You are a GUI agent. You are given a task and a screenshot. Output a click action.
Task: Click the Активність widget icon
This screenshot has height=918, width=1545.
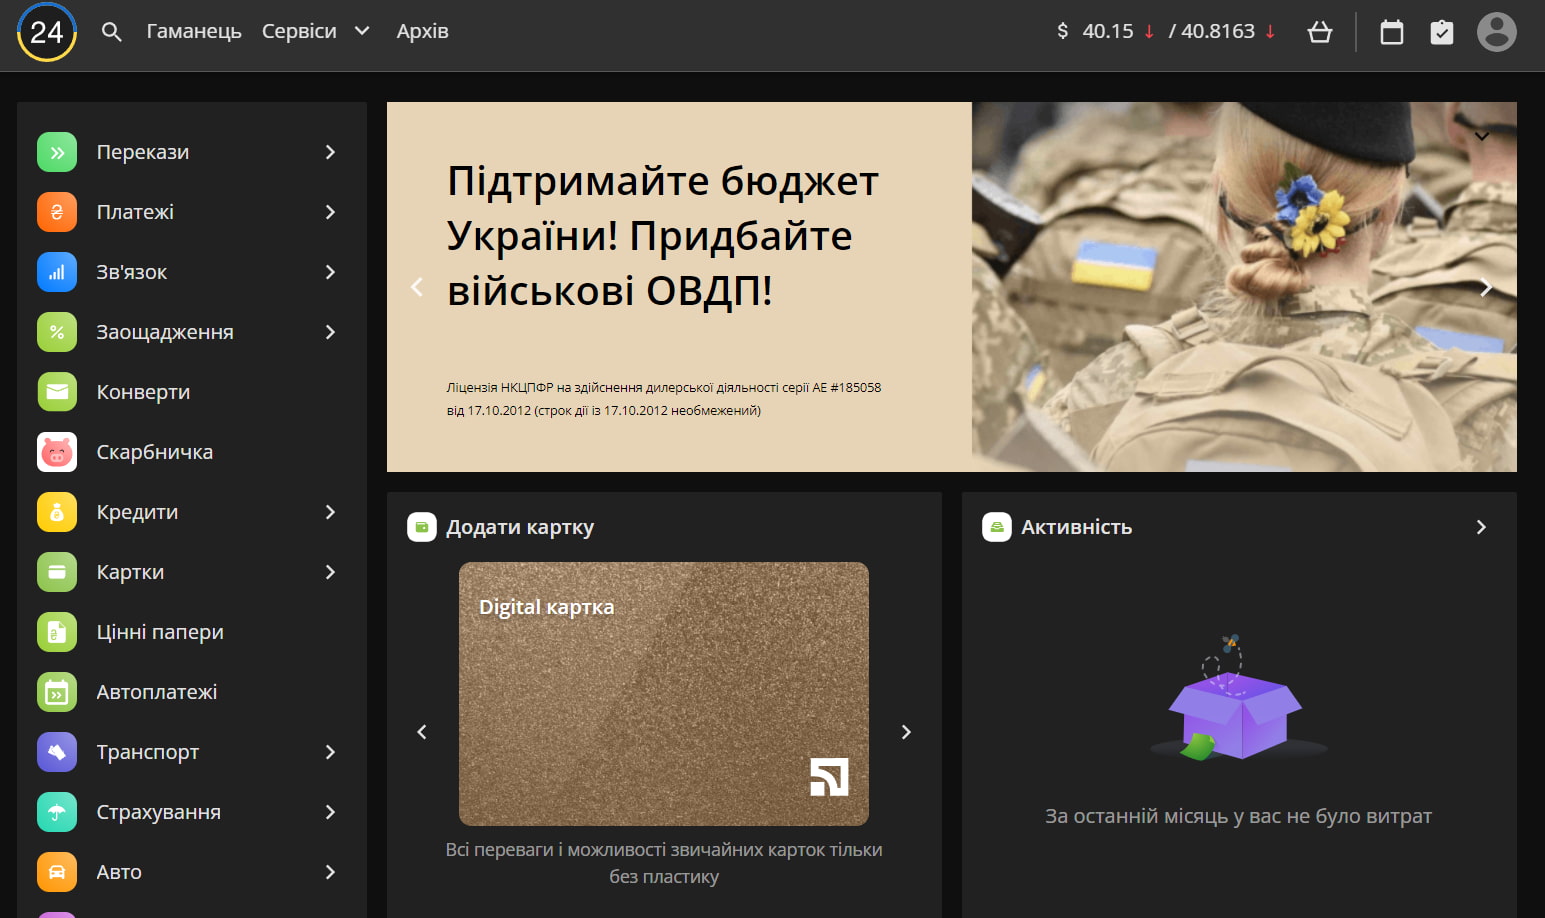[997, 527]
